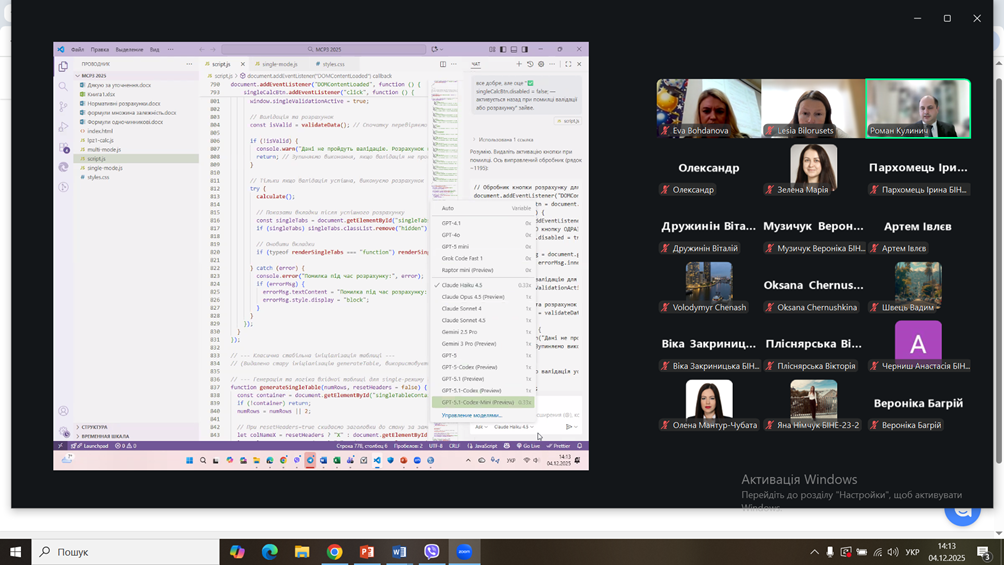Click the Управление моделями link
This screenshot has height=565, width=1004.
[471, 415]
